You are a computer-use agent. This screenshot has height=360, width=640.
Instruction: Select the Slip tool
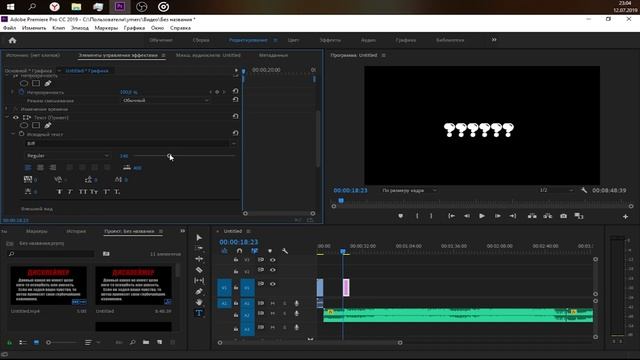199,280
